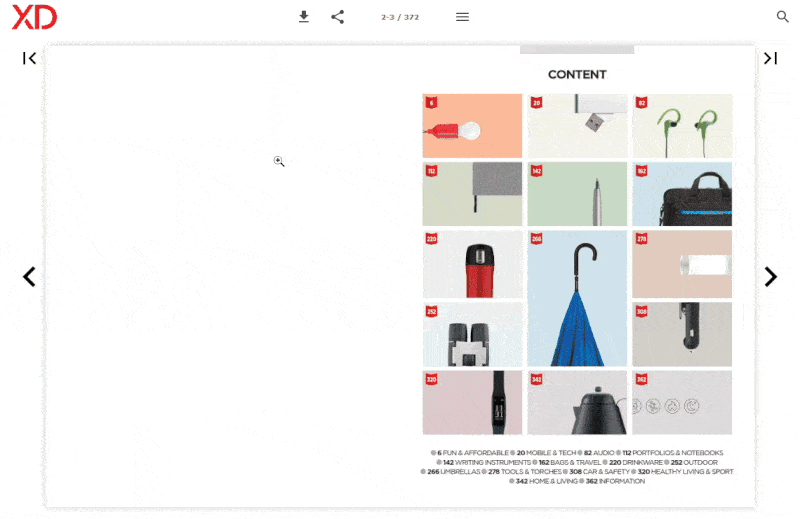800x519 pixels.
Task: Jump to last page arrow
Action: pos(770,58)
